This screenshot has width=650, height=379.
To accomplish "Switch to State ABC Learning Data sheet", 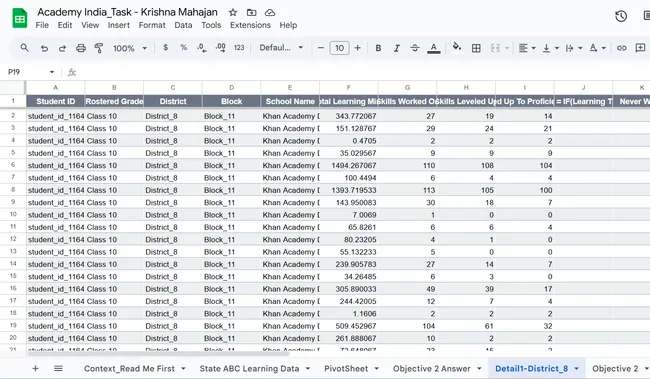I will point(249,369).
